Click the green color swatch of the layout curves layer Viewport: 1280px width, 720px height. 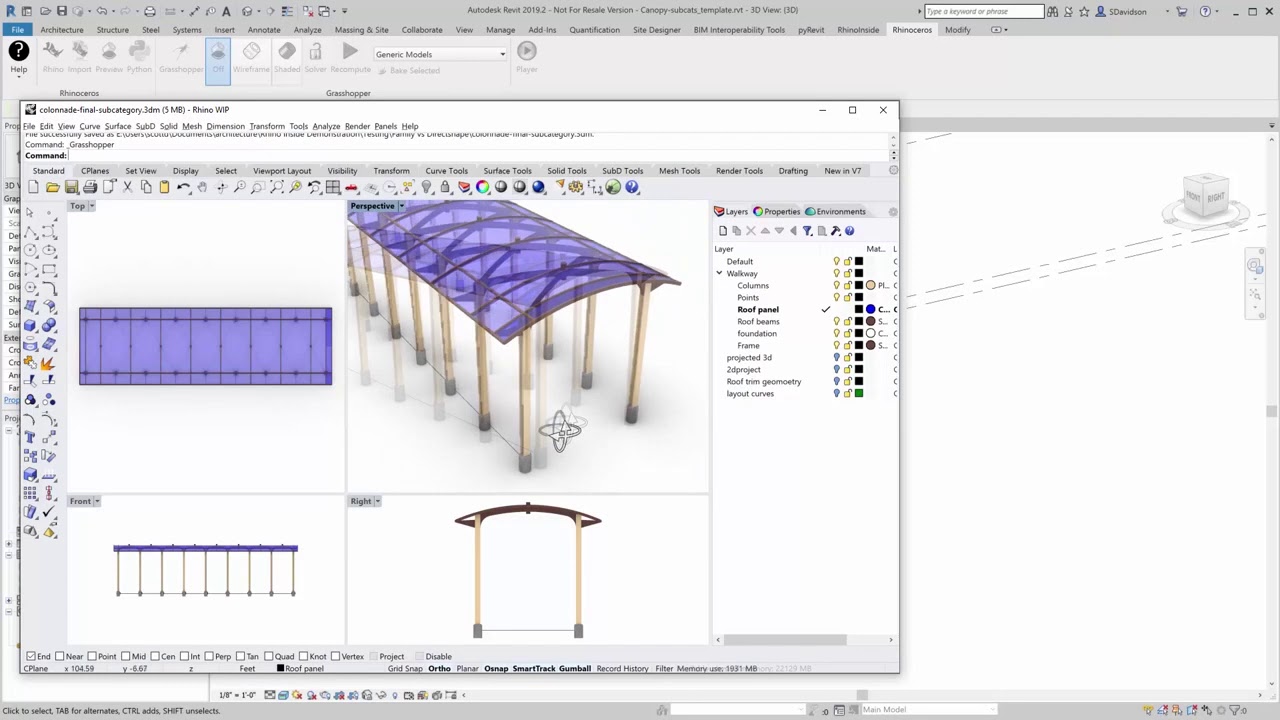[858, 394]
